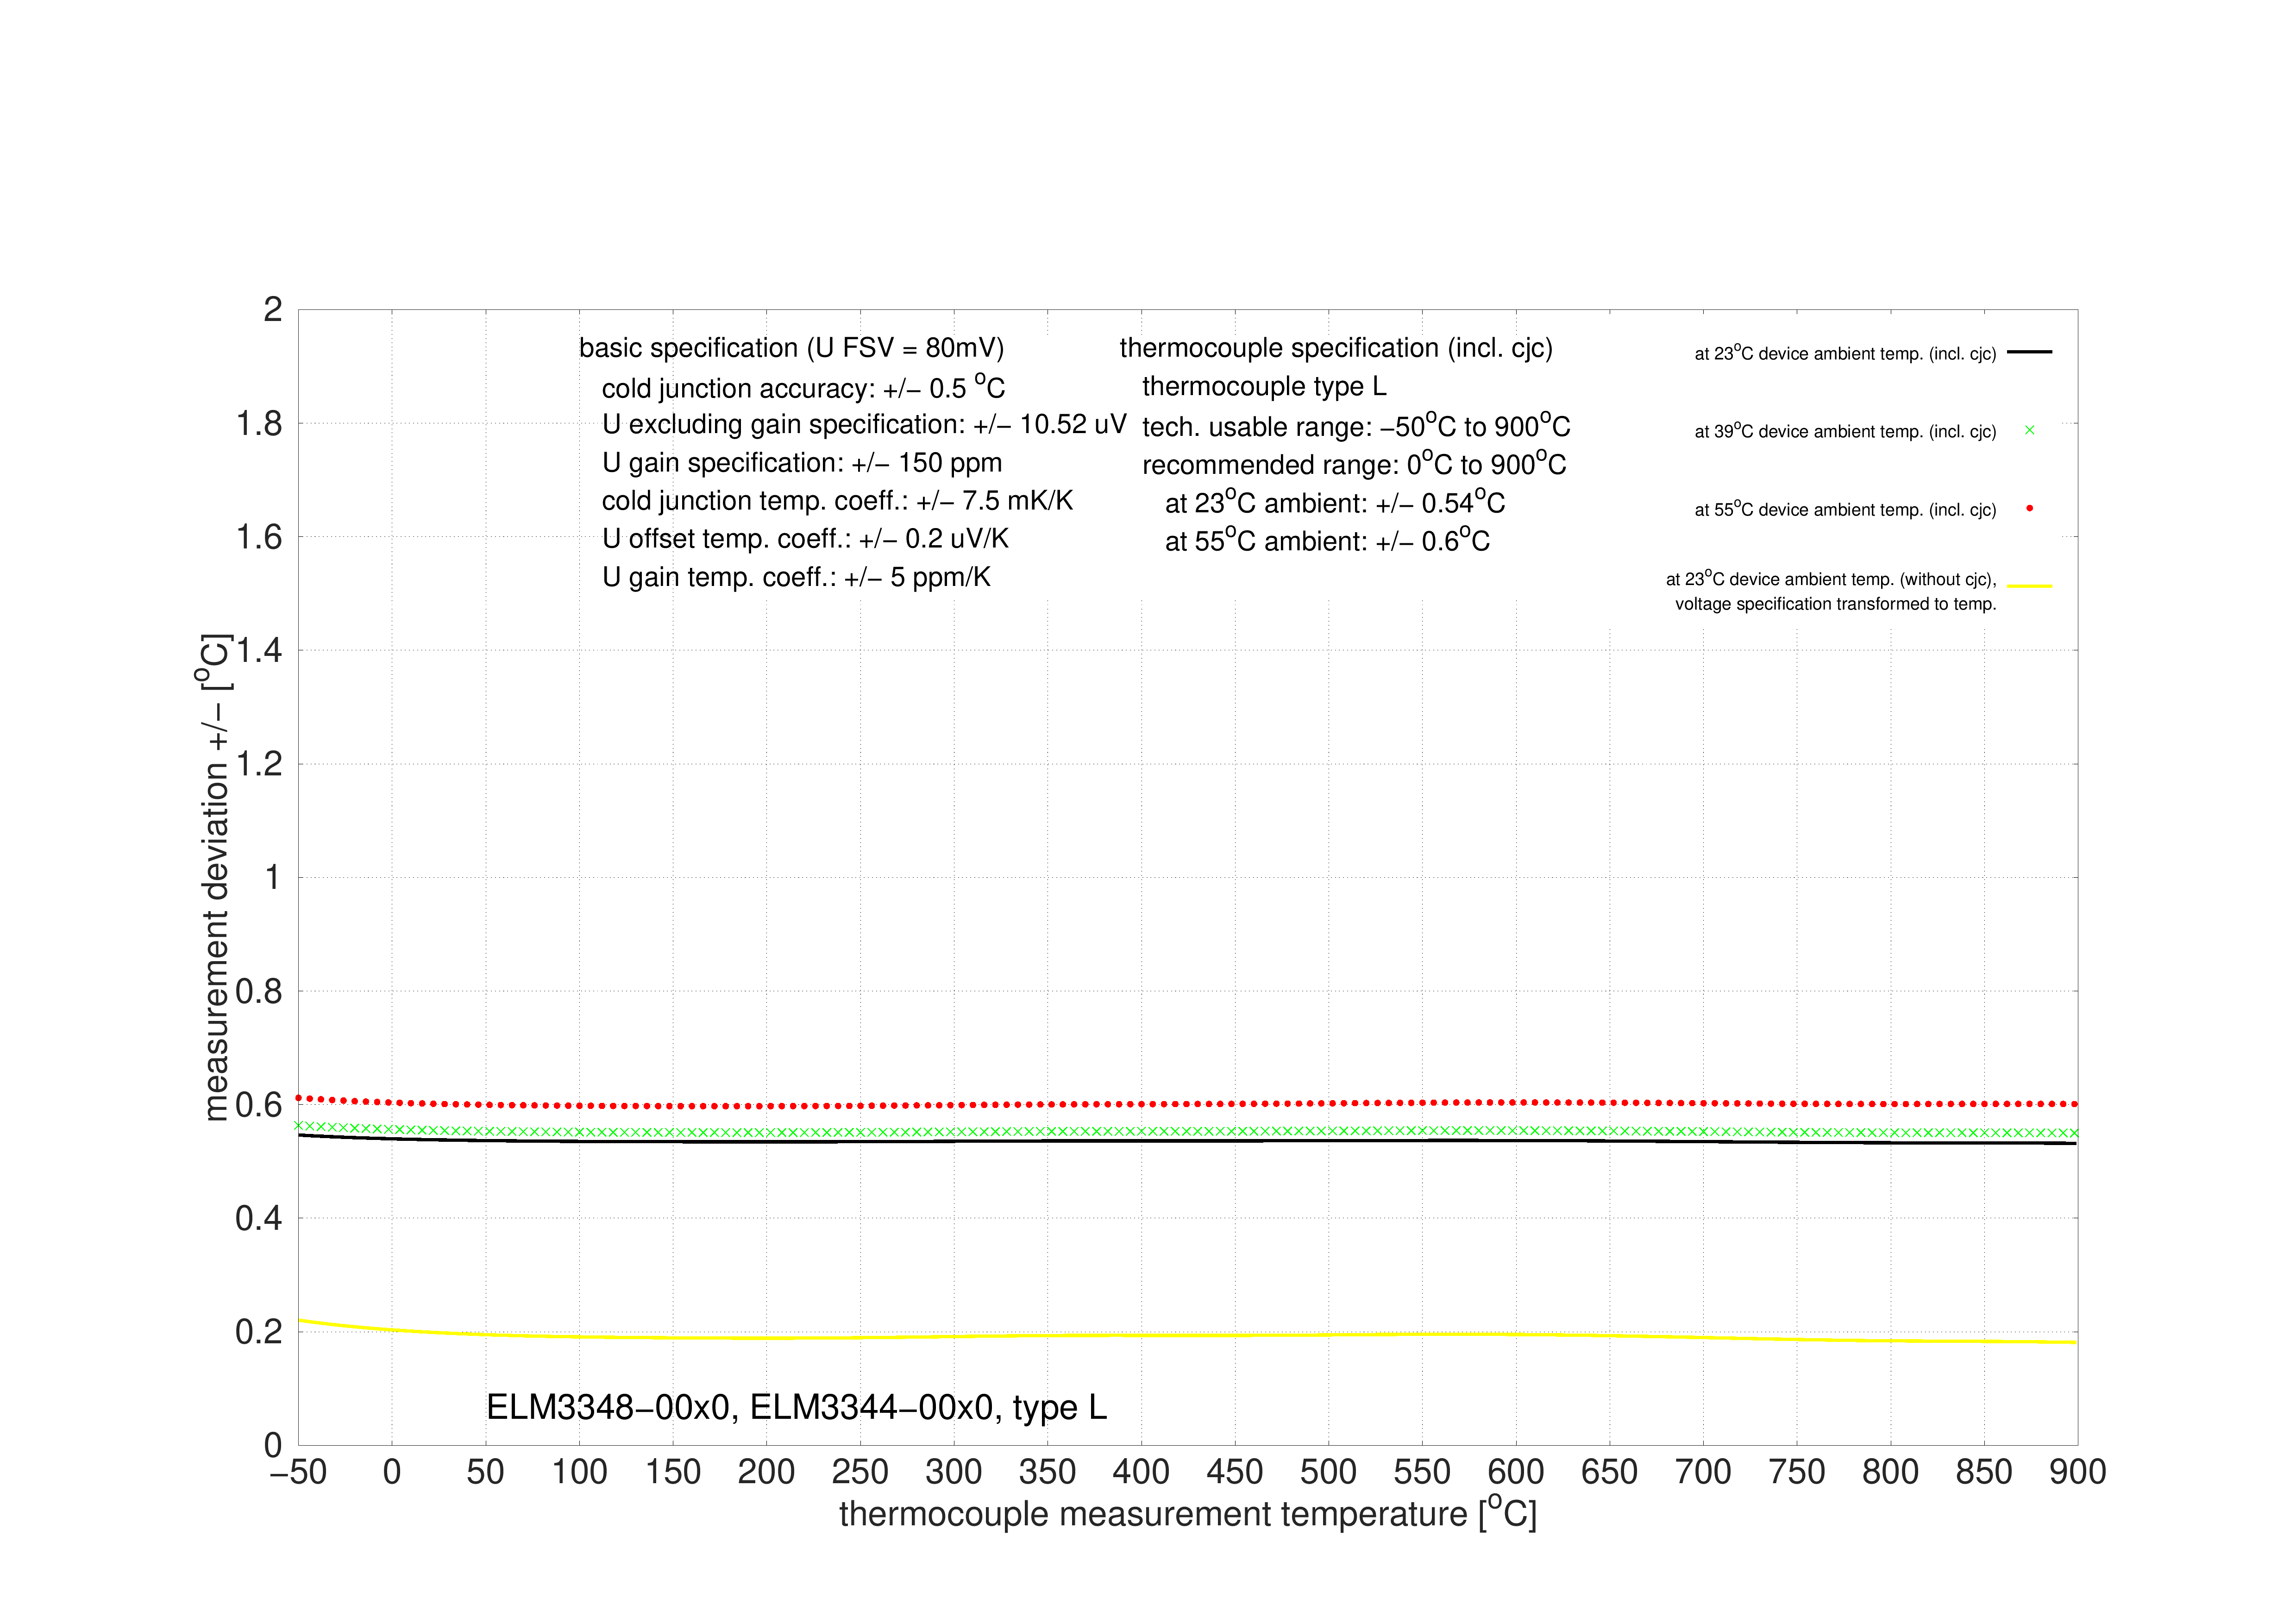Click the 'without cjc' legend label
Viewport: 2296px width, 1624px height.
[x=1831, y=591]
